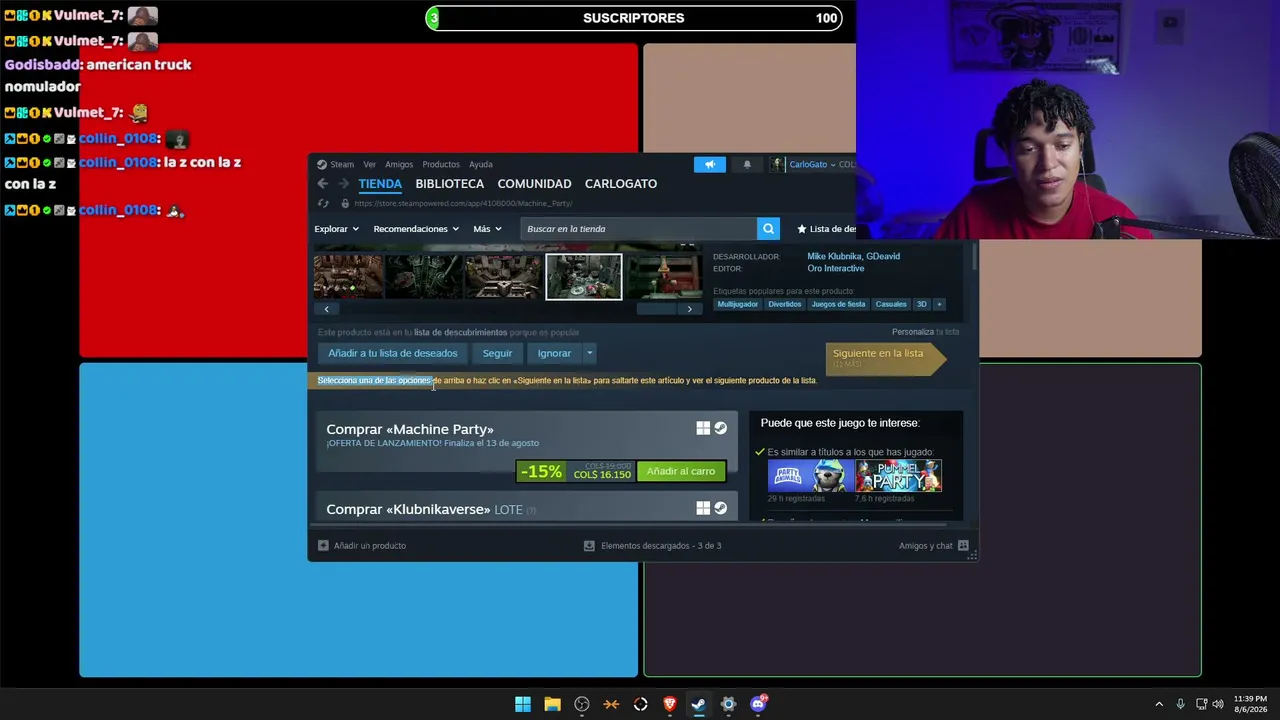Click Añadir al carro for Machine Party
Screen dimensions: 1280x720
pos(681,471)
